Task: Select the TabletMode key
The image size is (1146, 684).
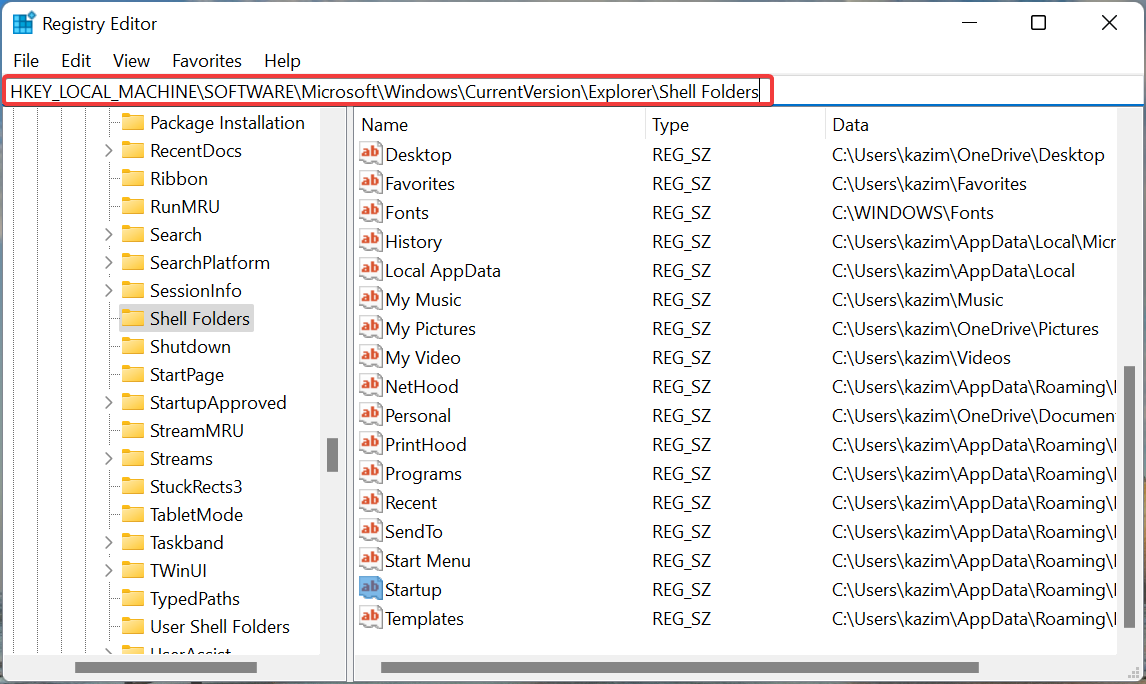Action: coord(196,514)
